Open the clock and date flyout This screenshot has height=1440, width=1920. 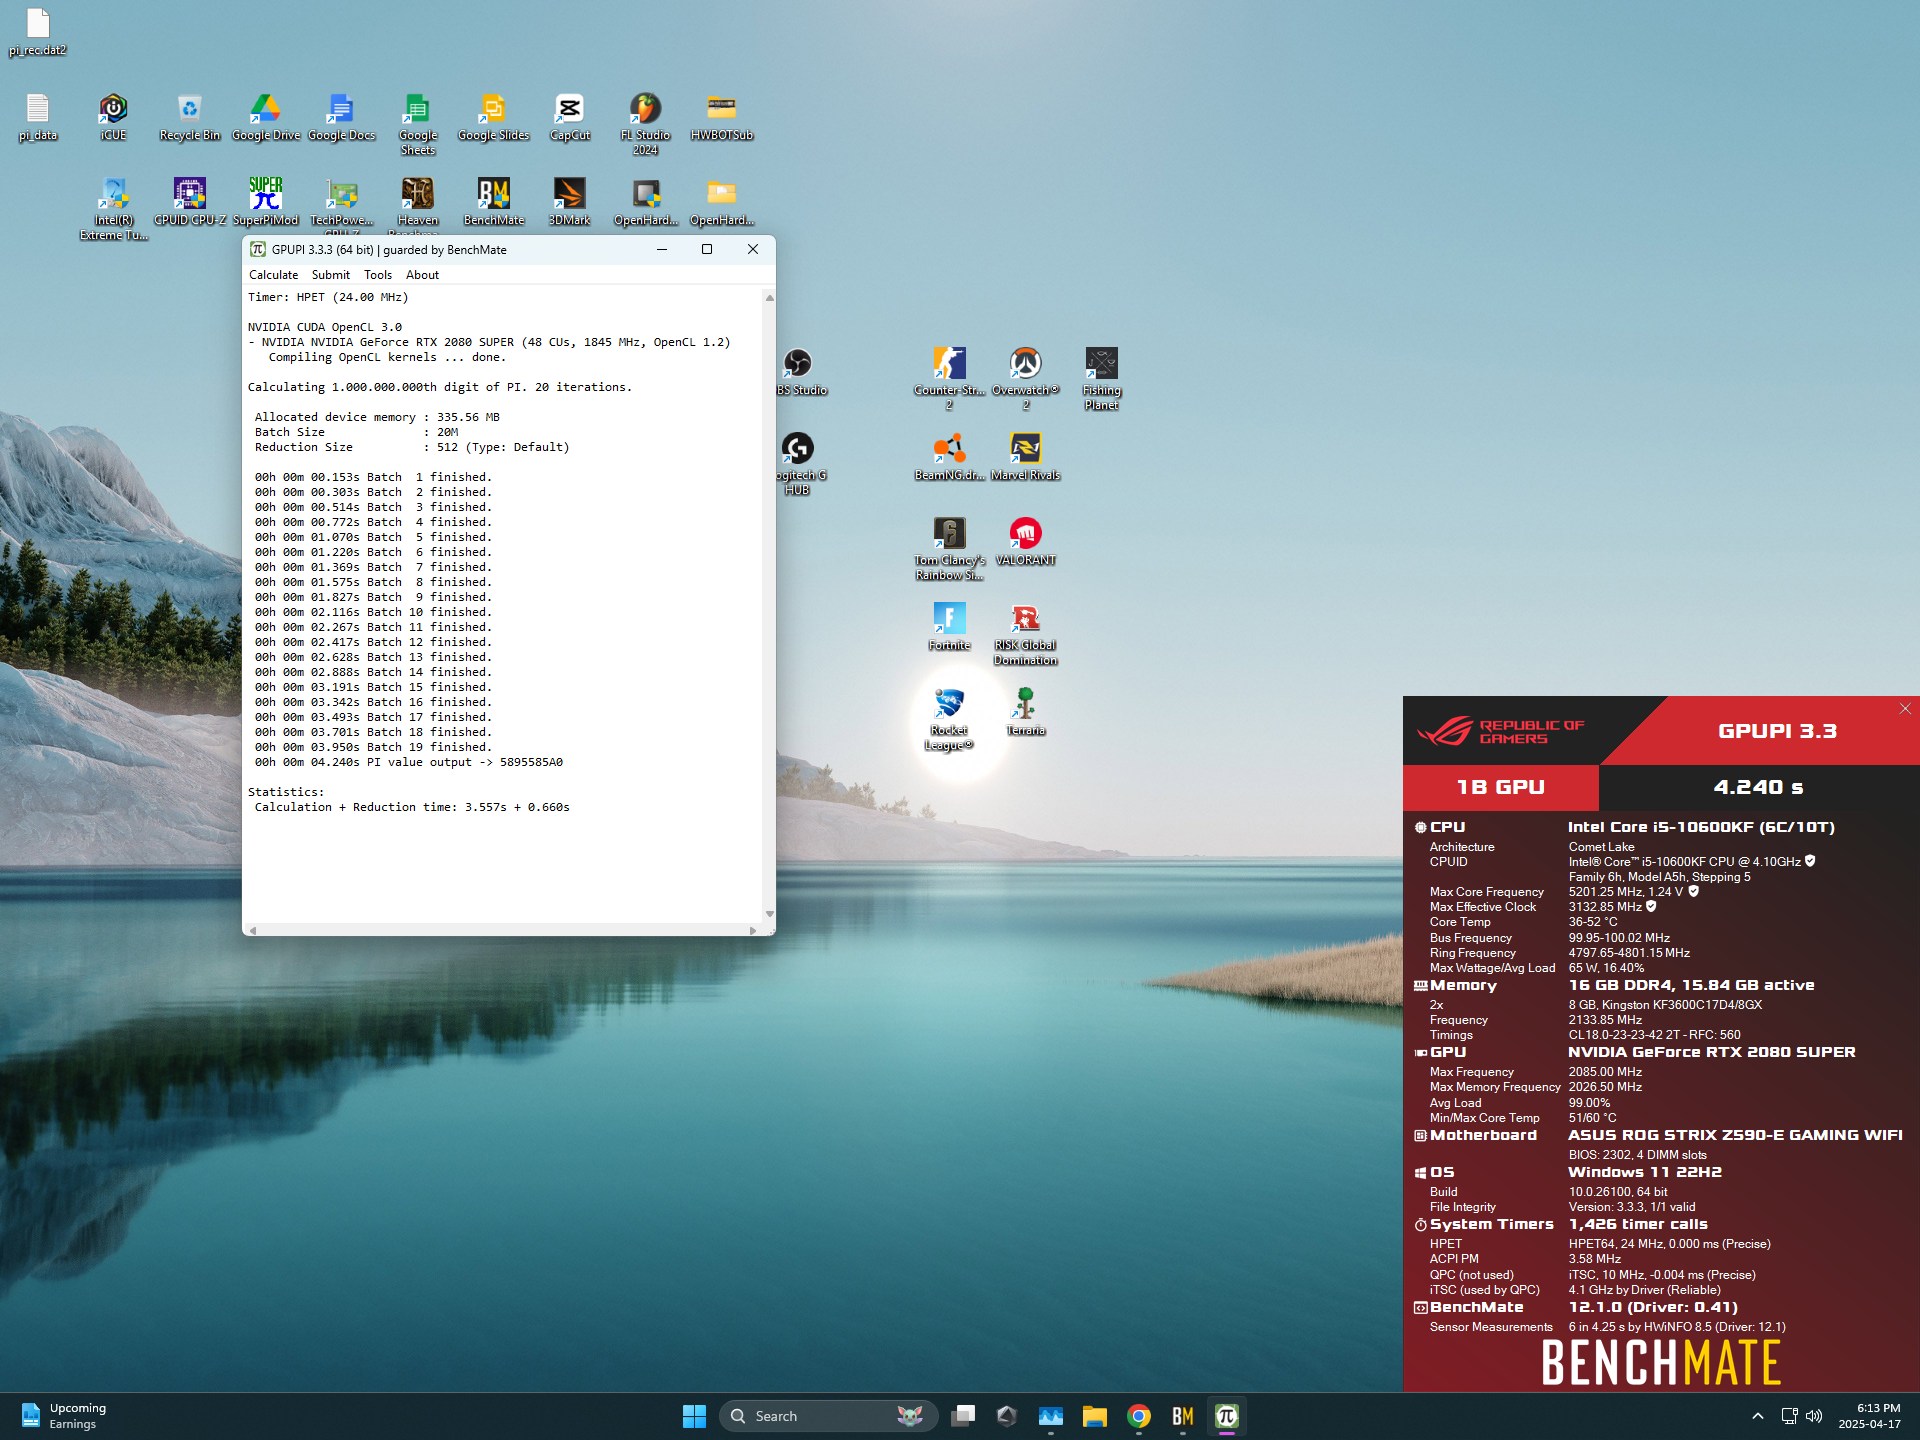click(x=1869, y=1416)
